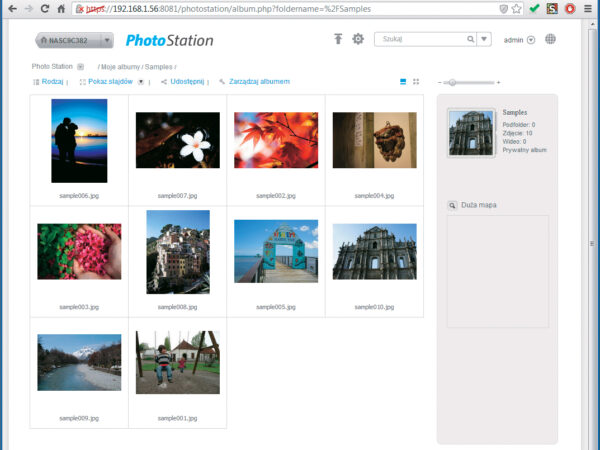
Task: Bookmark the page with the star icon
Action: pos(516,8)
